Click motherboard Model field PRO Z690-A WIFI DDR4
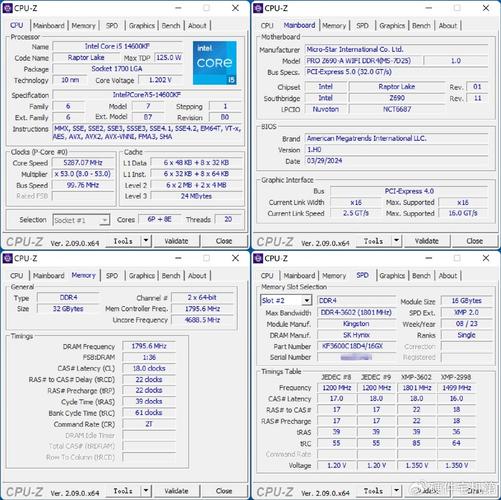 click(363, 61)
